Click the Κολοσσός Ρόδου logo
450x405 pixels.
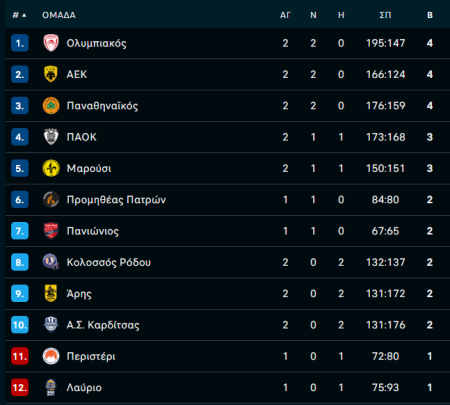[51, 262]
